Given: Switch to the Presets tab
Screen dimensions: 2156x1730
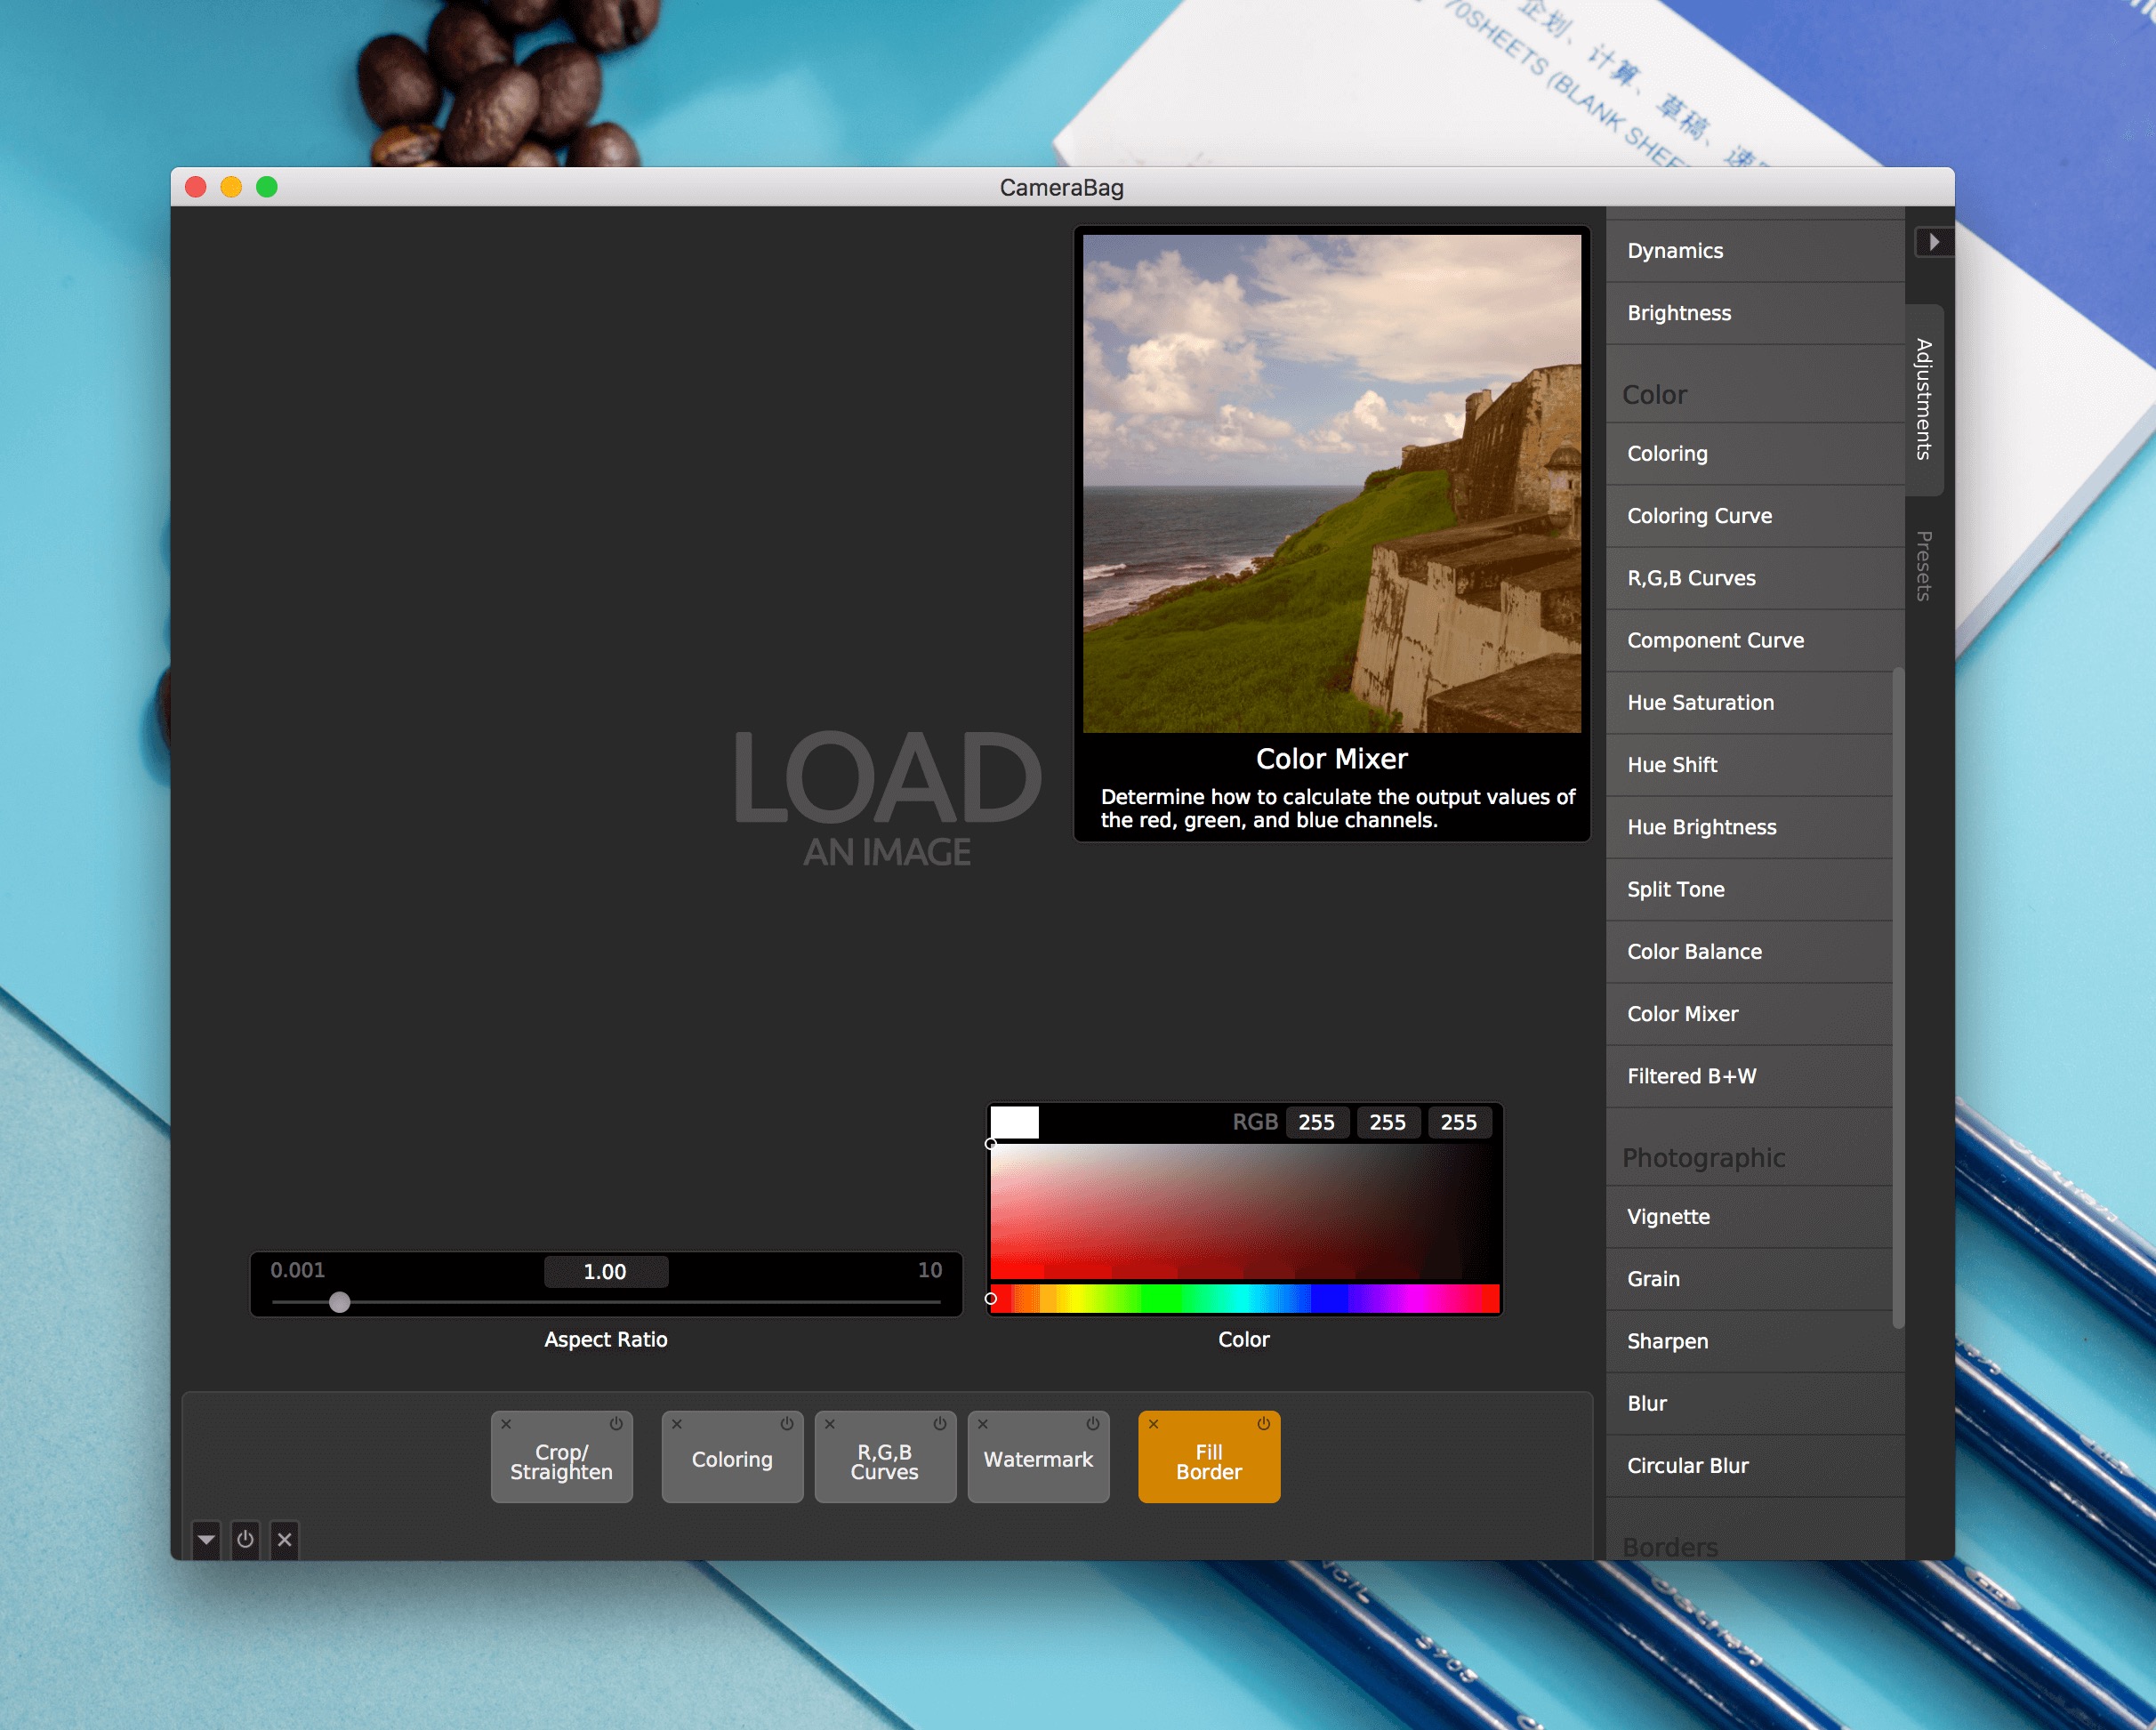Looking at the screenshot, I should click(1924, 566).
